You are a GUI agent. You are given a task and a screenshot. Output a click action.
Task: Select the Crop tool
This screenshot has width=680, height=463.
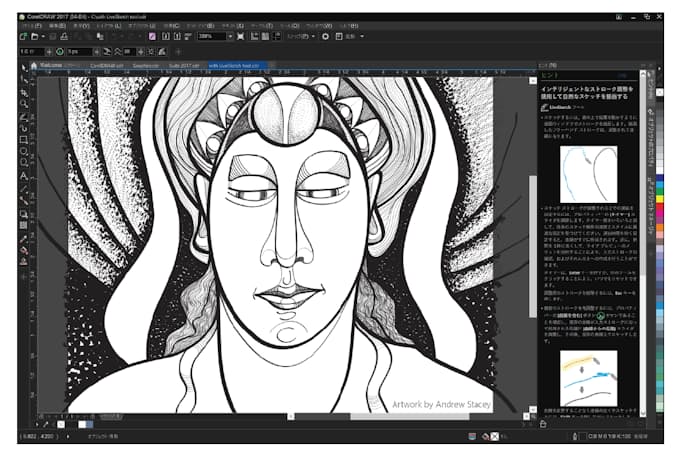[24, 92]
